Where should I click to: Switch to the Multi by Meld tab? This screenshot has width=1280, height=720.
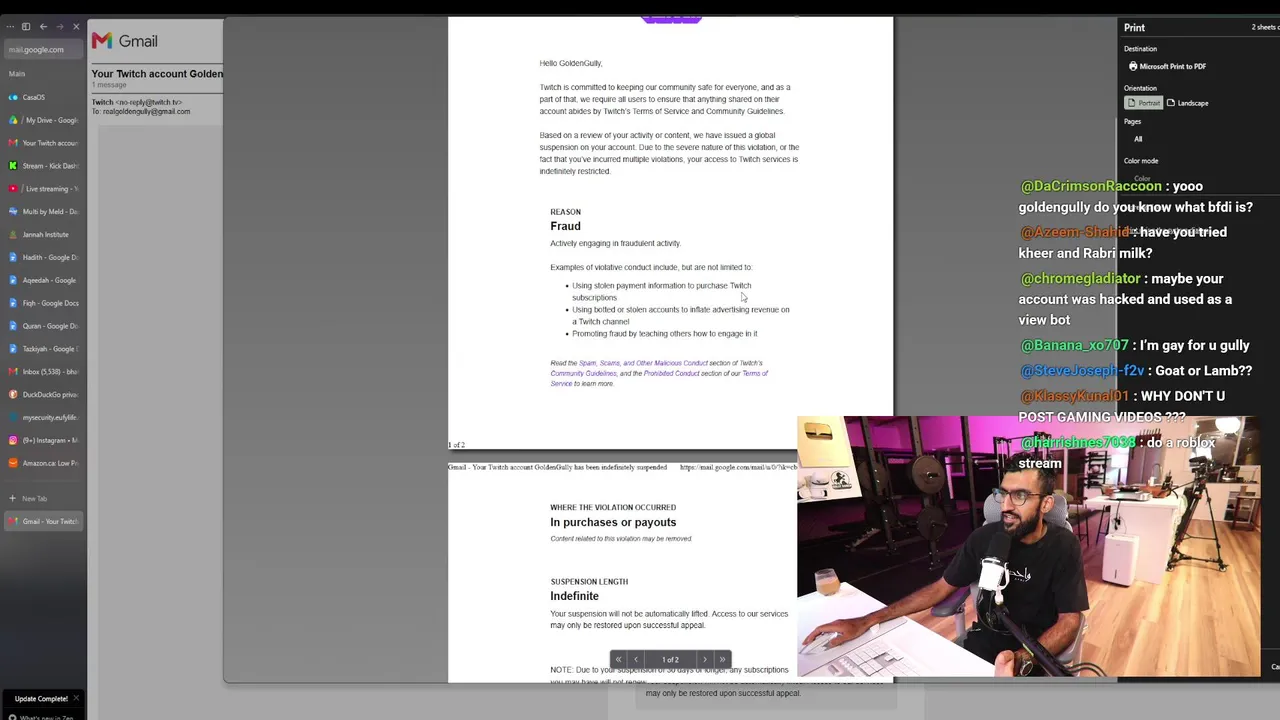(43, 212)
